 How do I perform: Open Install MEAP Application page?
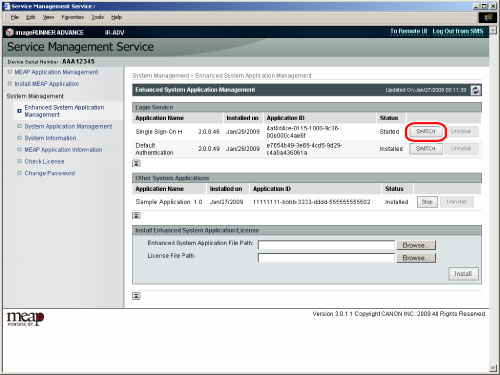[47, 84]
